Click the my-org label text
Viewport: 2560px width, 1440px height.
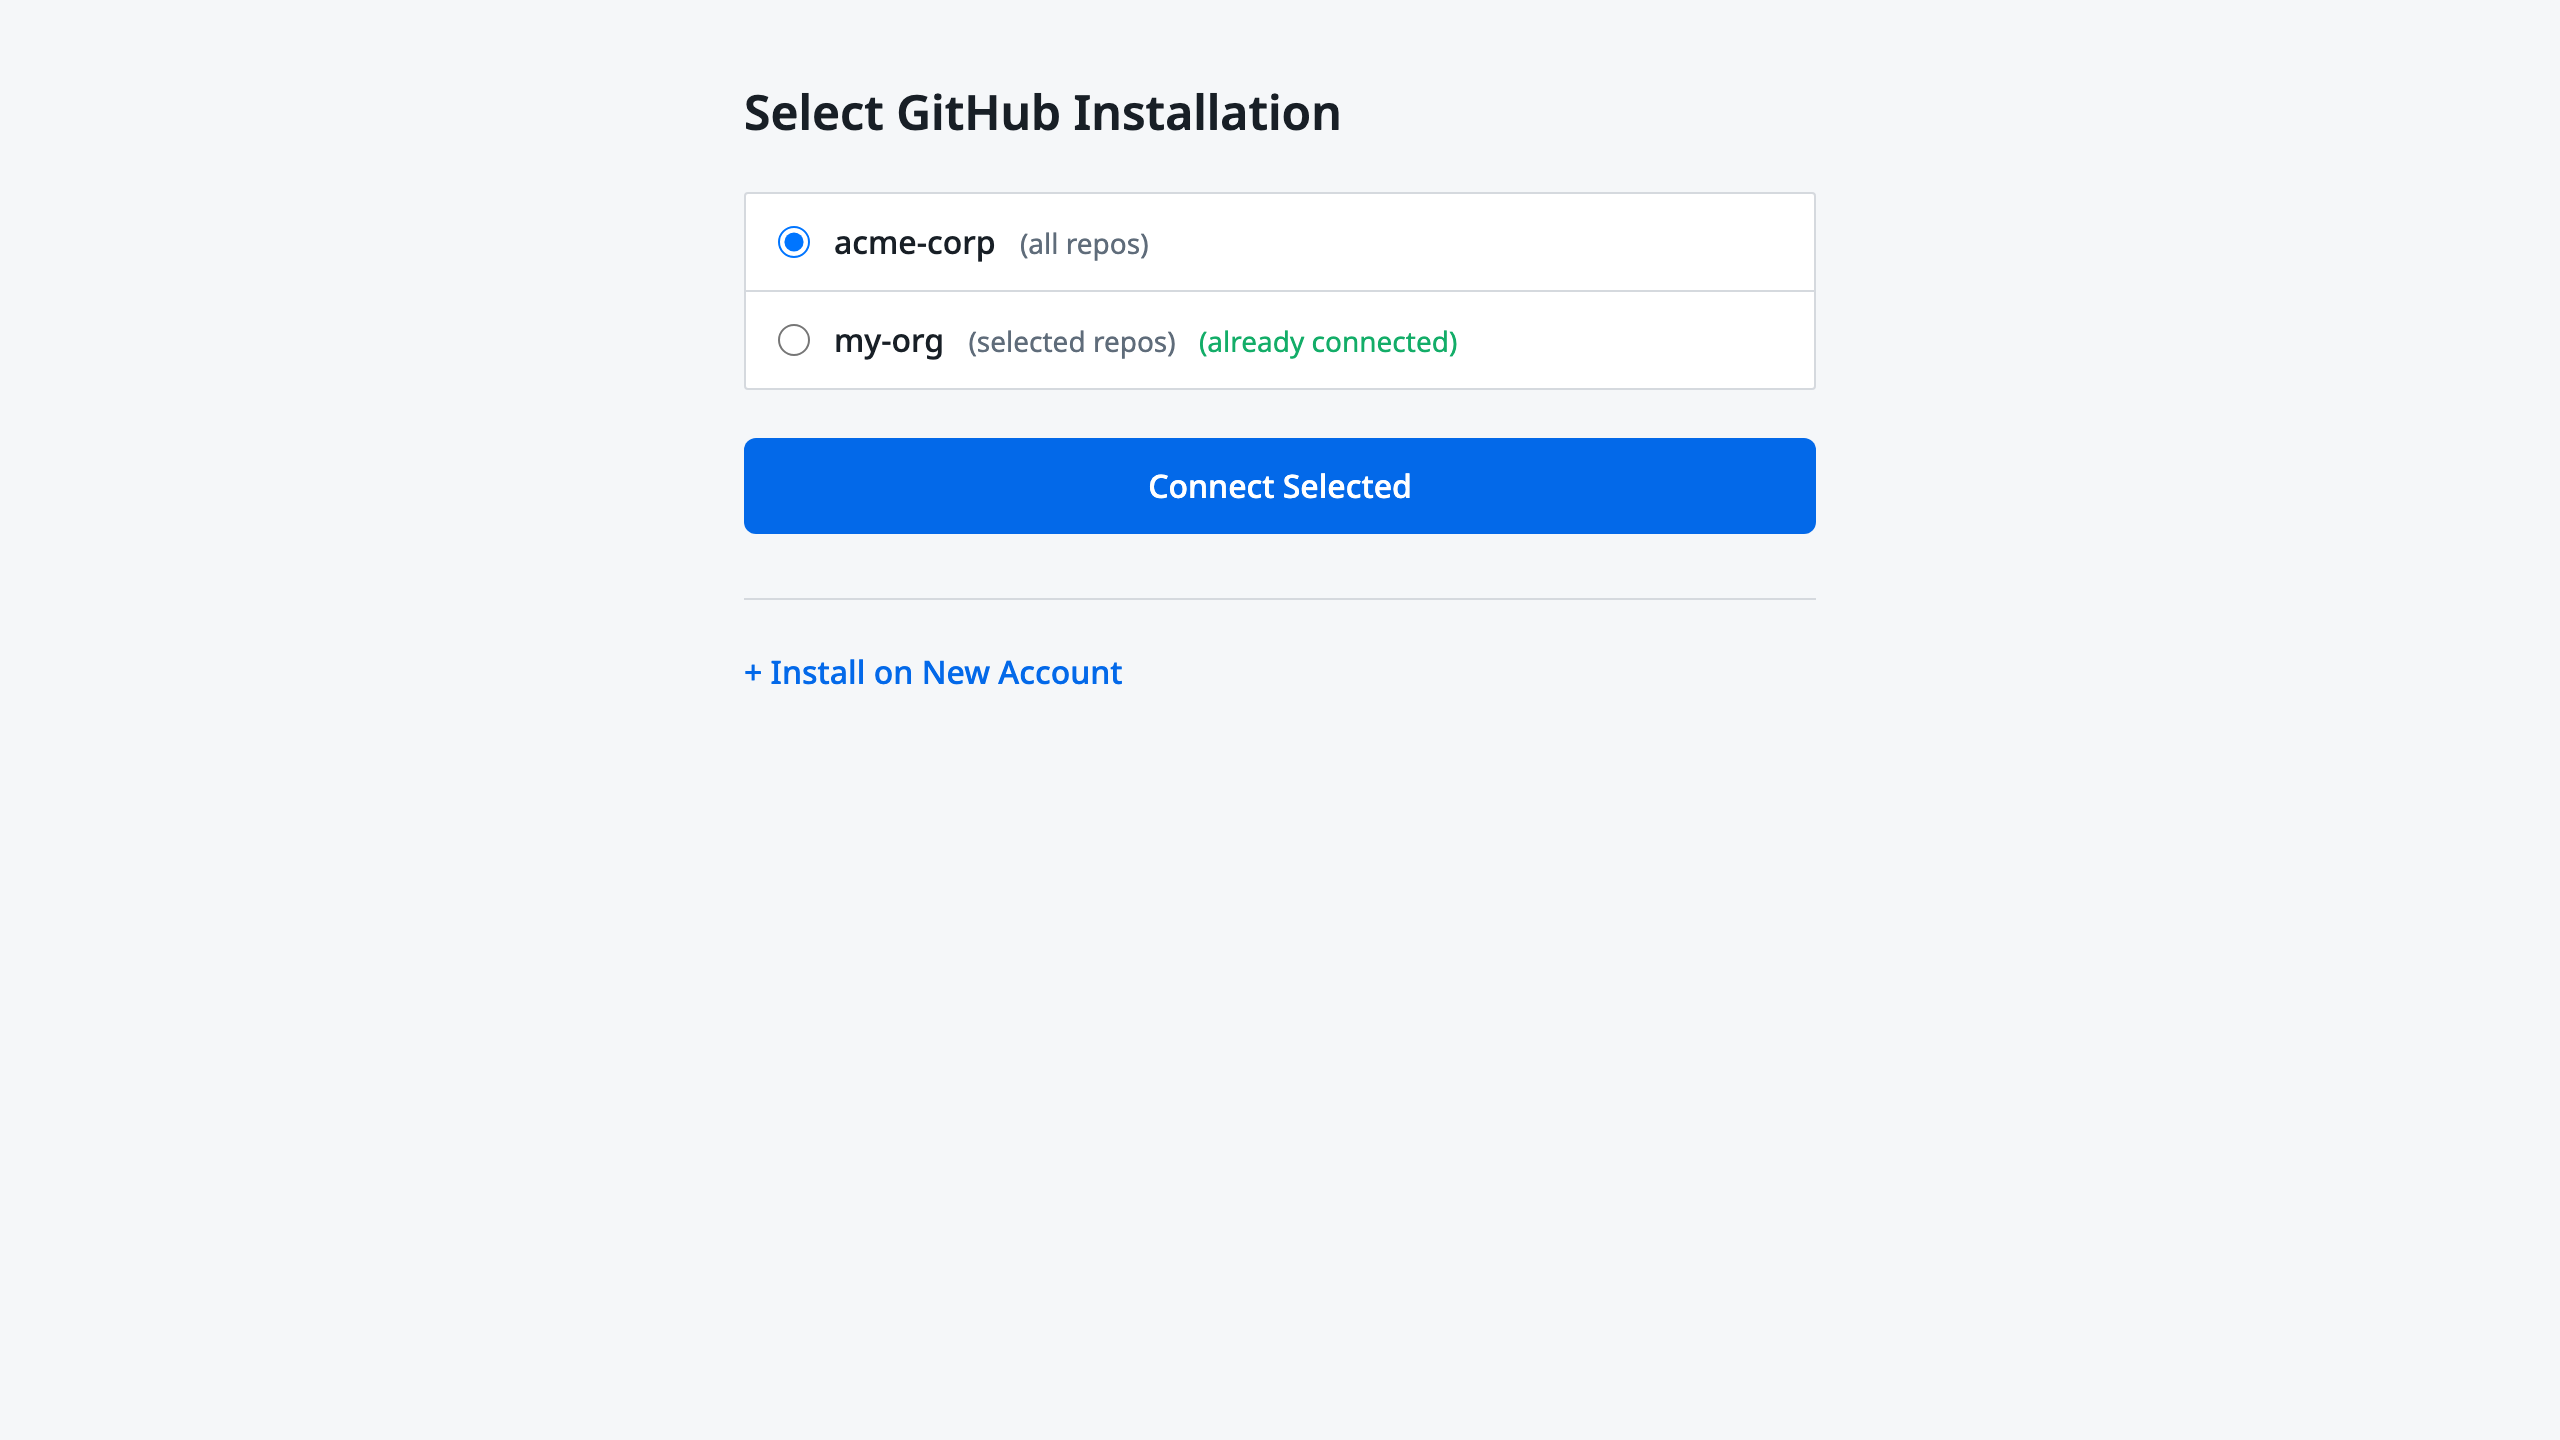point(889,340)
